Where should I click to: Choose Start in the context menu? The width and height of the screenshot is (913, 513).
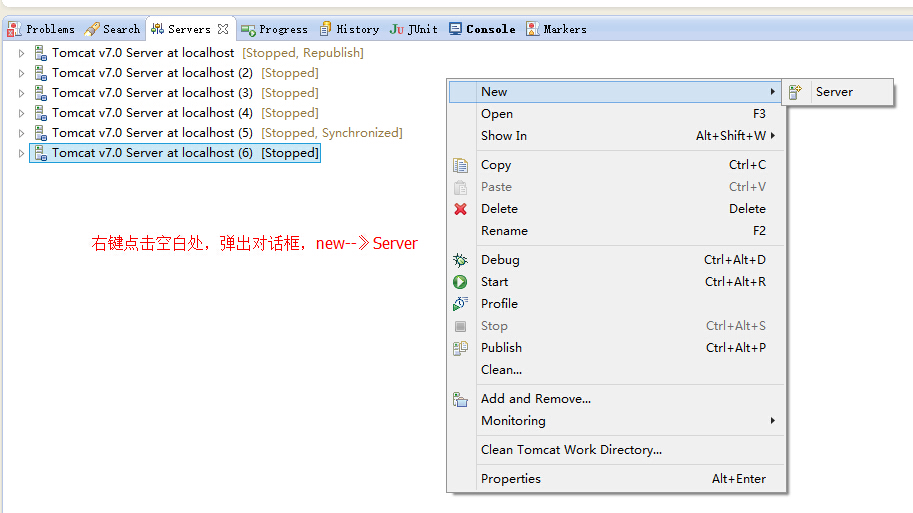(617, 282)
